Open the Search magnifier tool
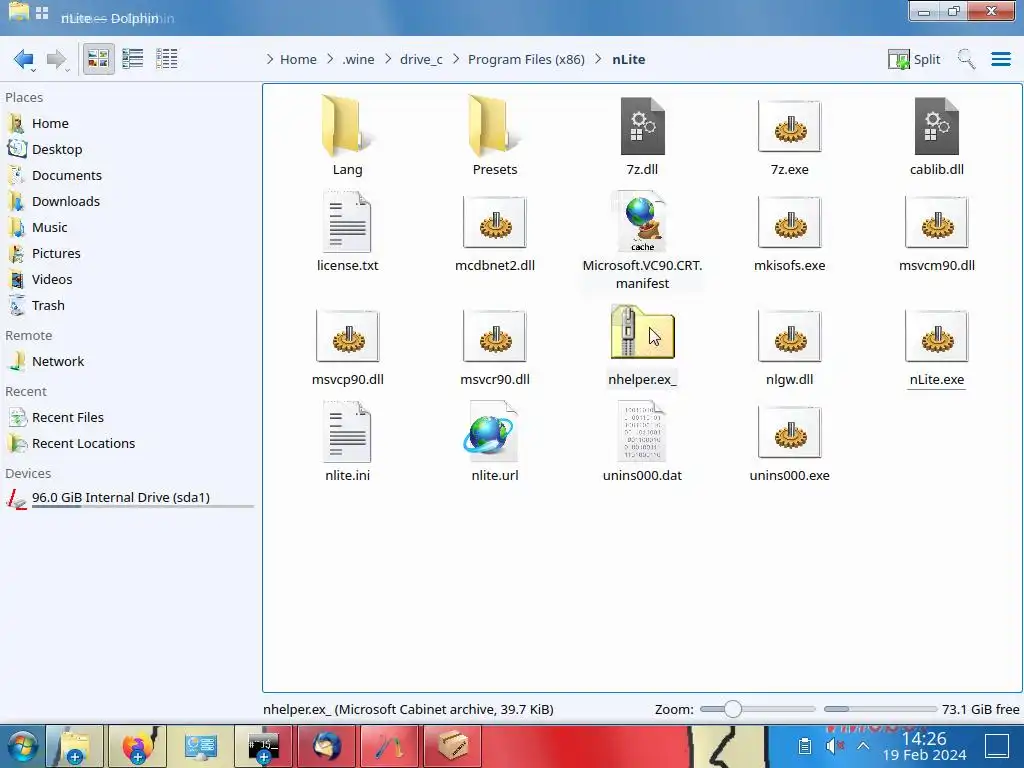Viewport: 1024px width, 768px height. (967, 59)
